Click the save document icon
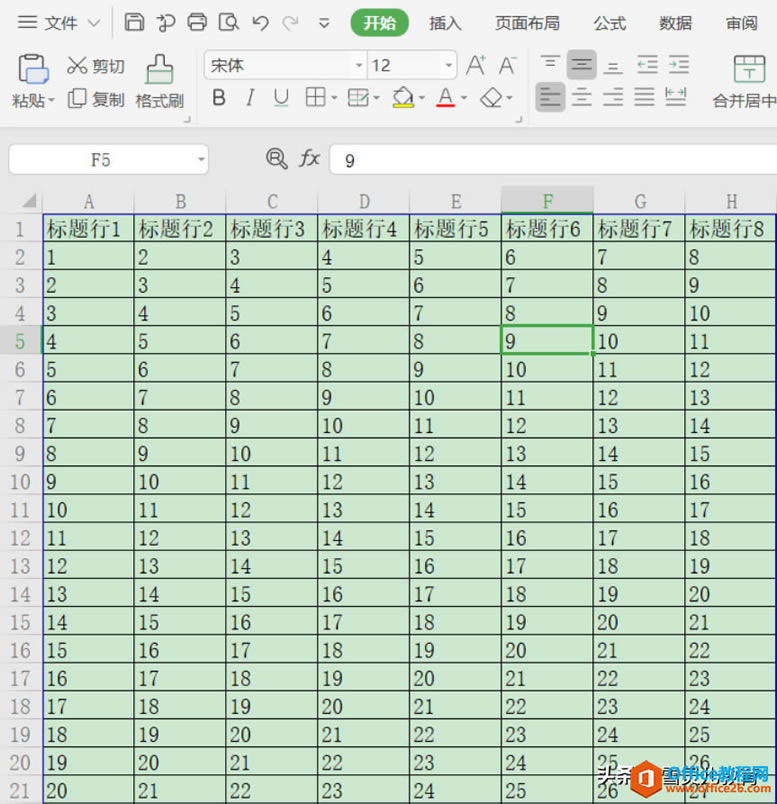Viewport: 777px width, 804px height. point(134,23)
